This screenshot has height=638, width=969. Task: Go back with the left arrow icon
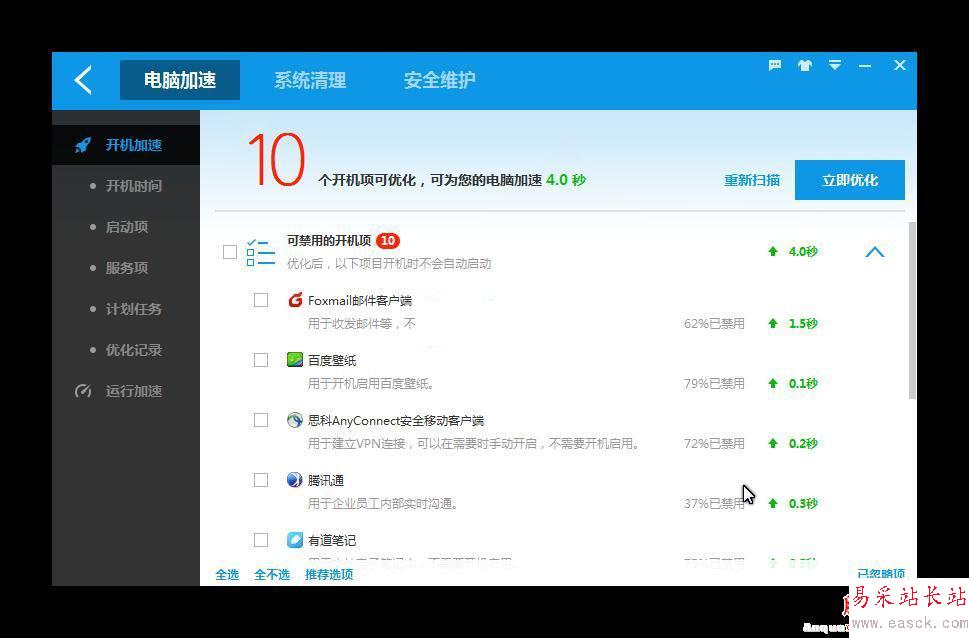[x=83, y=80]
